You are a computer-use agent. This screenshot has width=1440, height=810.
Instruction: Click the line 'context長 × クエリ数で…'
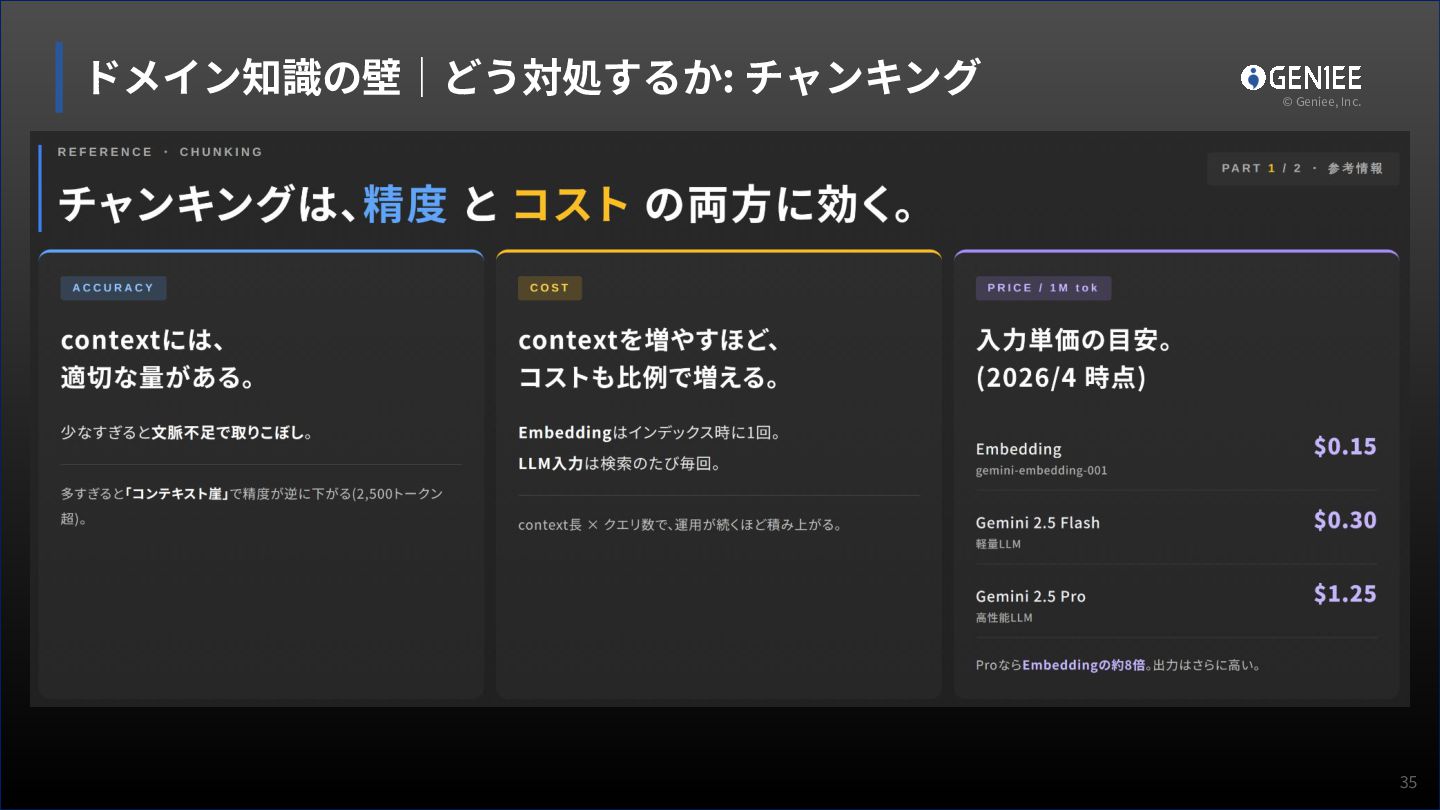tap(681, 524)
